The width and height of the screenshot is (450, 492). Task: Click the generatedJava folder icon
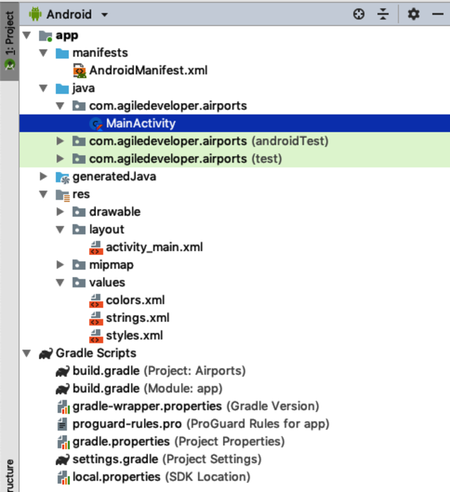coord(62,177)
